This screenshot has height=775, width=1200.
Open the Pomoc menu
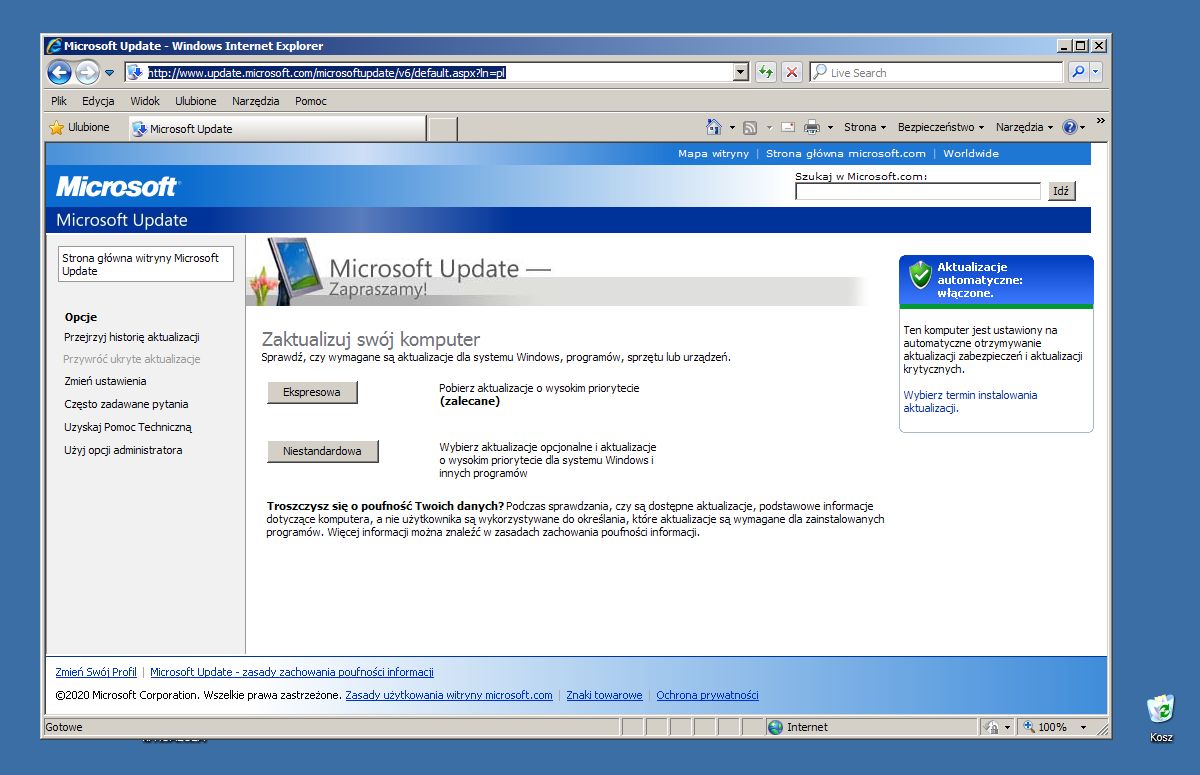[311, 101]
